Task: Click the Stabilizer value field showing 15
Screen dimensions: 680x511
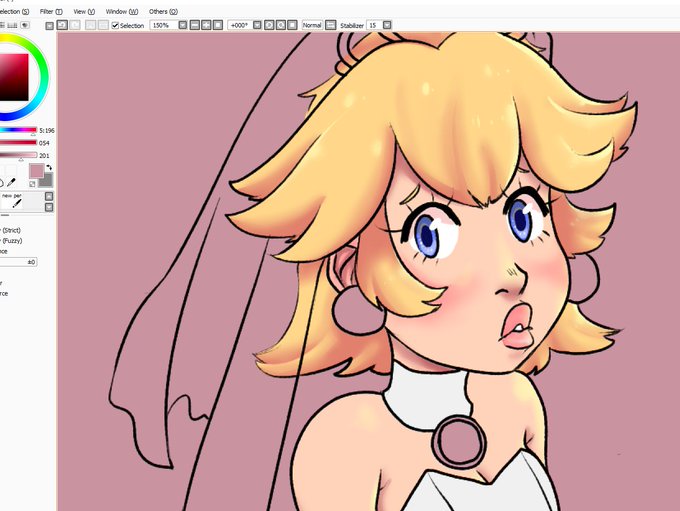Action: pyautogui.click(x=374, y=25)
